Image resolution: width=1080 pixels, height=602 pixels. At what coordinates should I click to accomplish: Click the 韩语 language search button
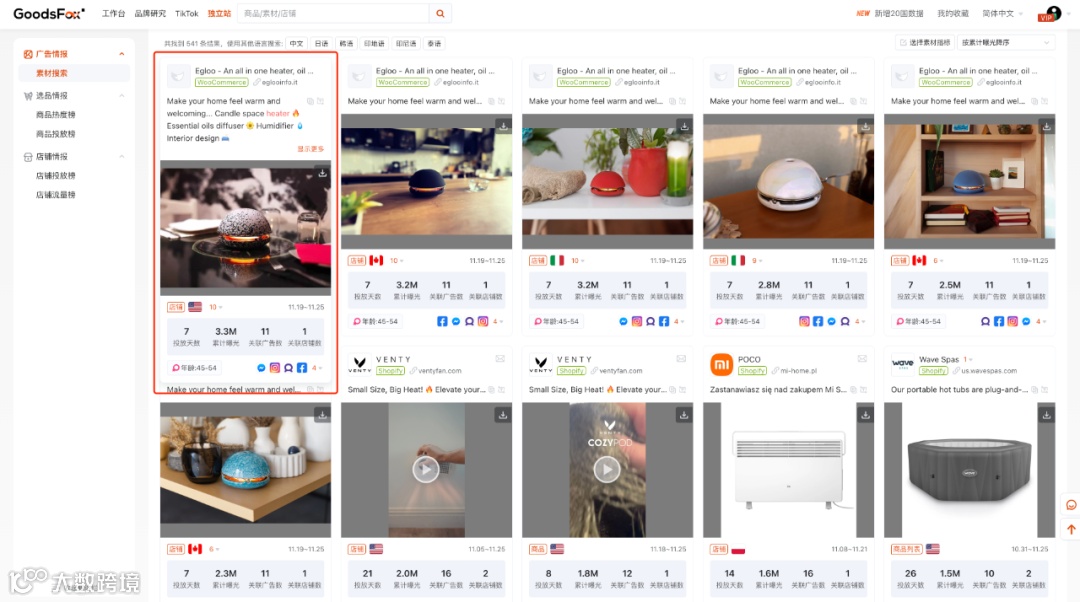[346, 43]
